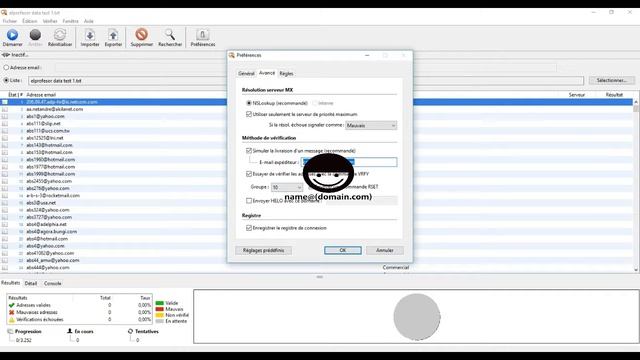Image resolution: width=640 pixels, height=360 pixels.
Task: Select the Adresse email radio button
Action: point(6,67)
